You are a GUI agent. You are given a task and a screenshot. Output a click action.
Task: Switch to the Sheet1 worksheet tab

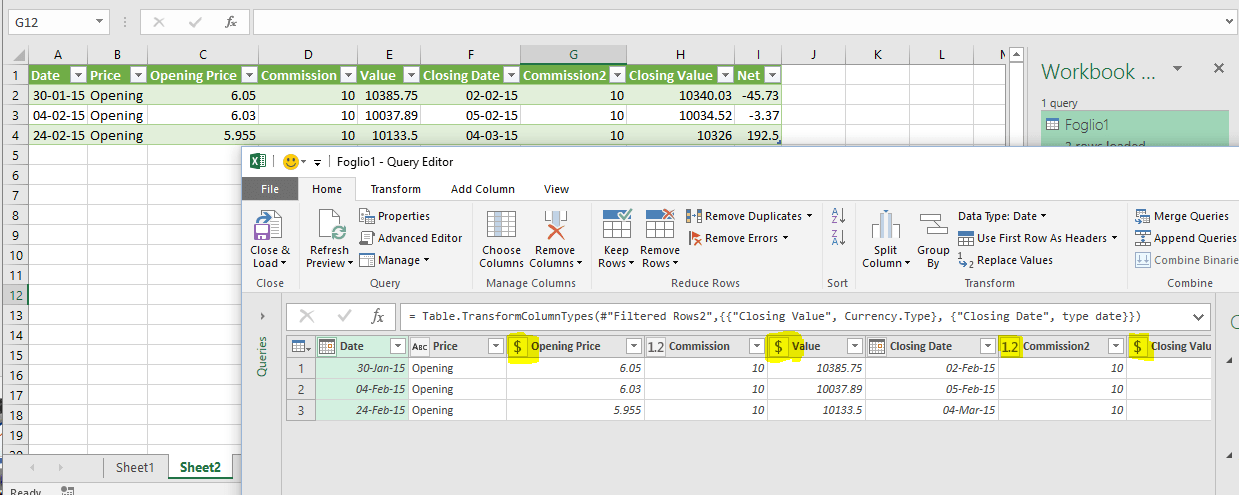tap(135, 467)
